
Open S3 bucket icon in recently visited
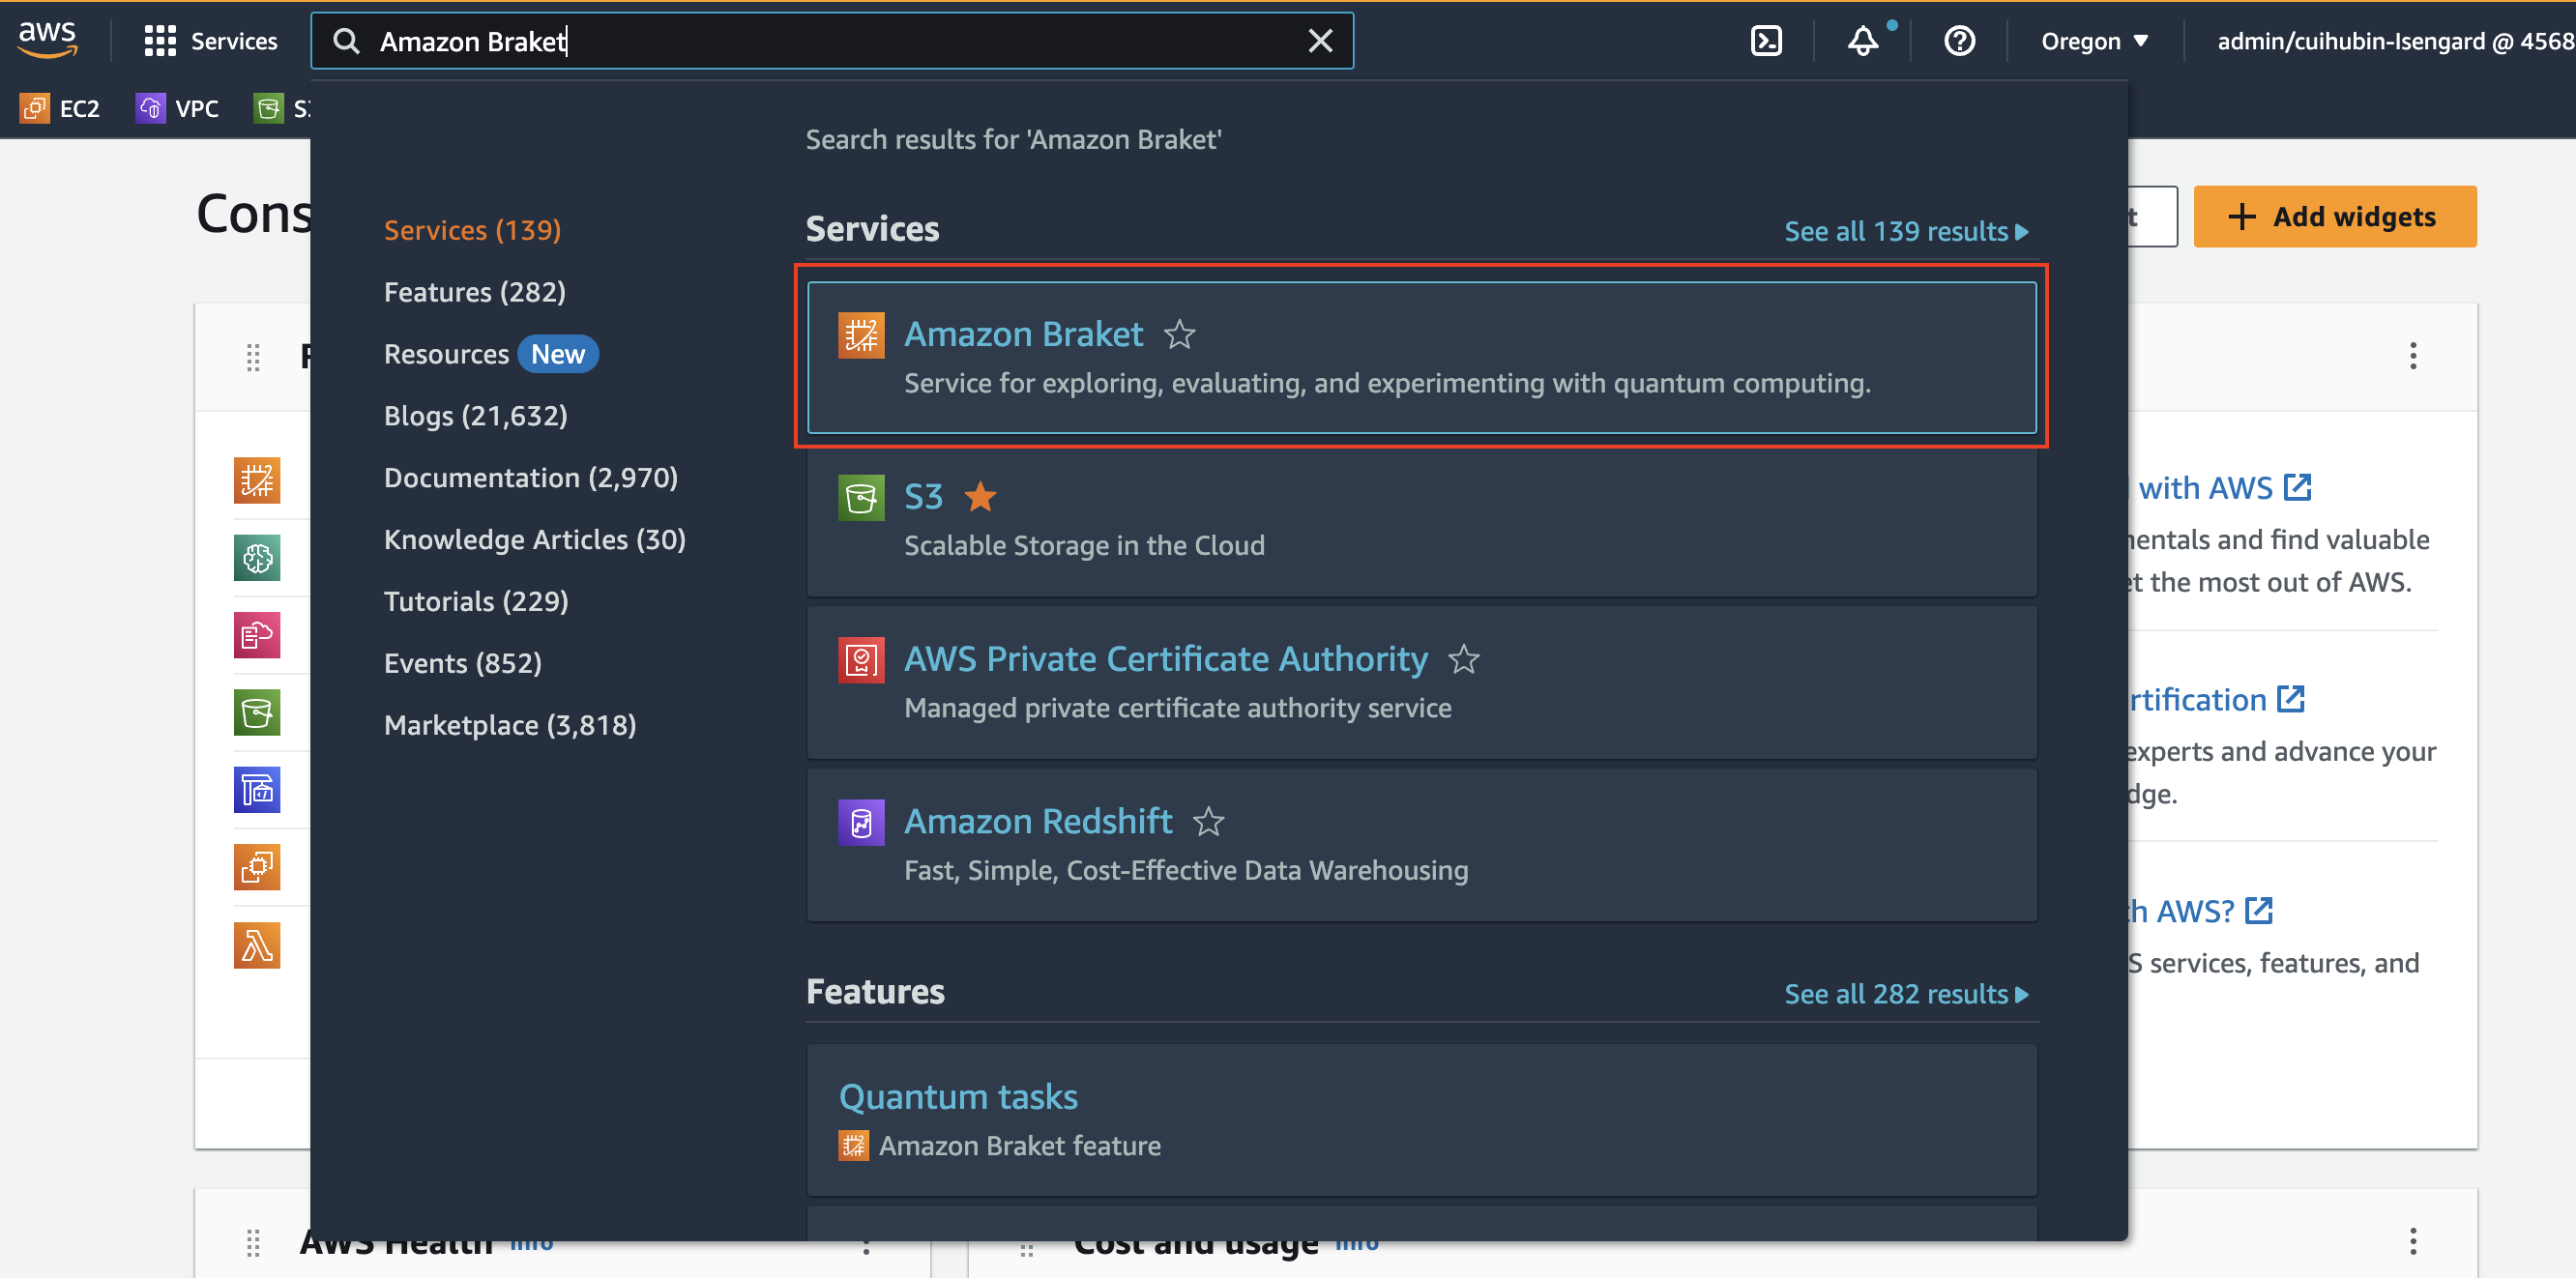(257, 713)
